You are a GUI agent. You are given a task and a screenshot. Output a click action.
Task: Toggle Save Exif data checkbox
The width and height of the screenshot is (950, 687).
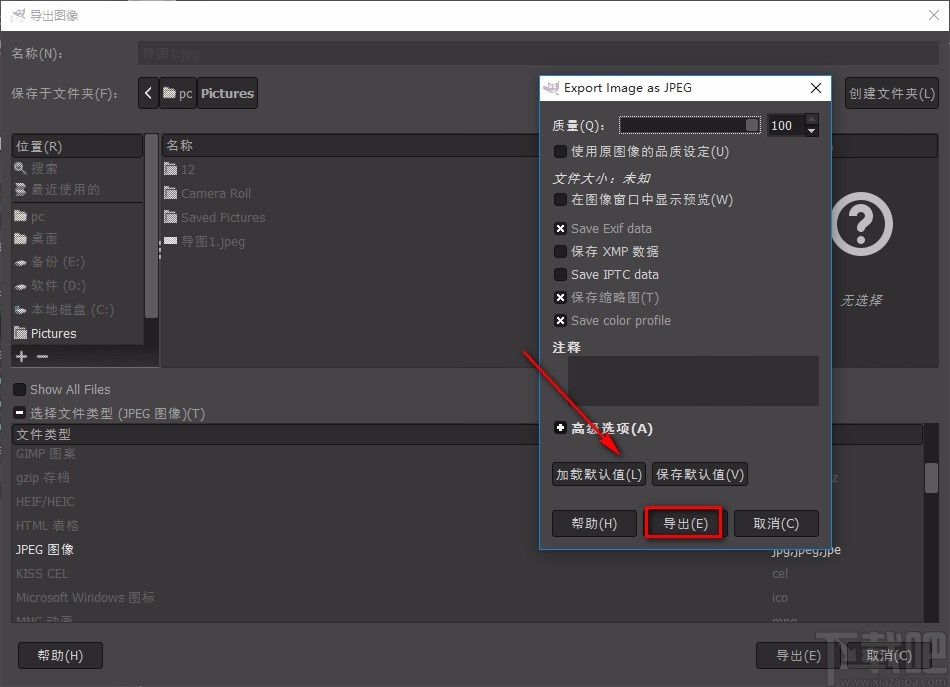point(560,228)
